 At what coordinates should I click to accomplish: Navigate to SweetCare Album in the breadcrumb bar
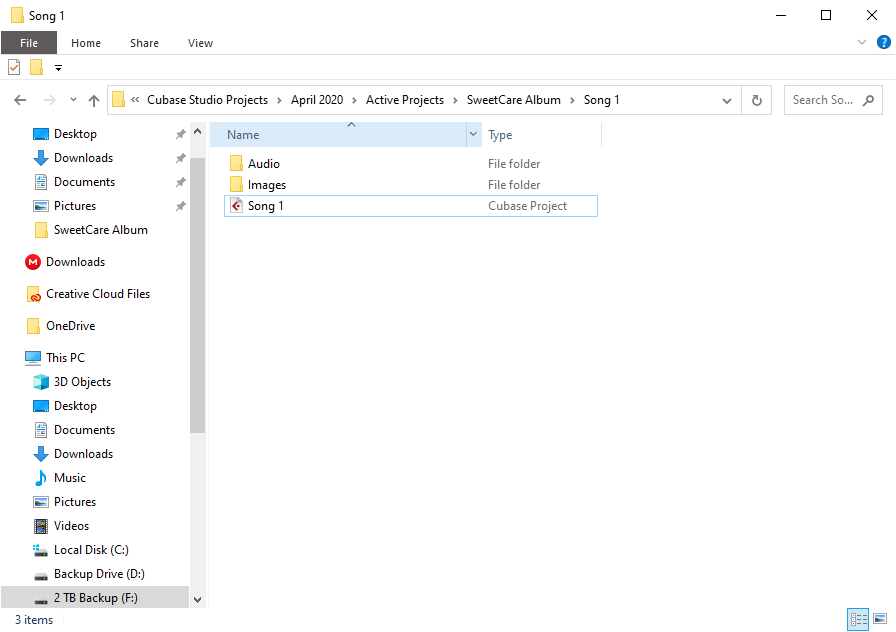click(x=514, y=100)
